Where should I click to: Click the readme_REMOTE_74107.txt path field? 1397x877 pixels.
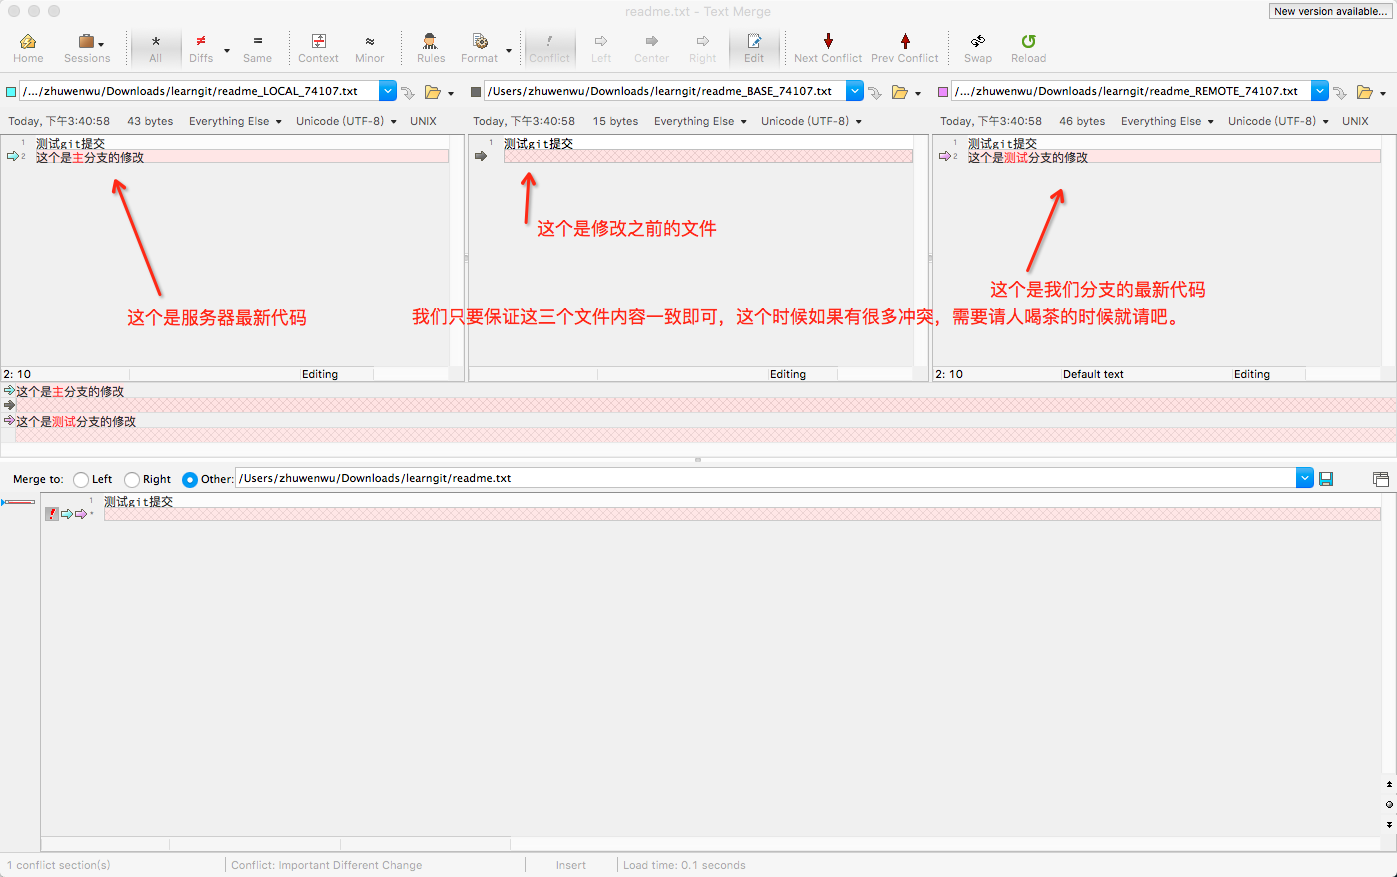point(1131,91)
